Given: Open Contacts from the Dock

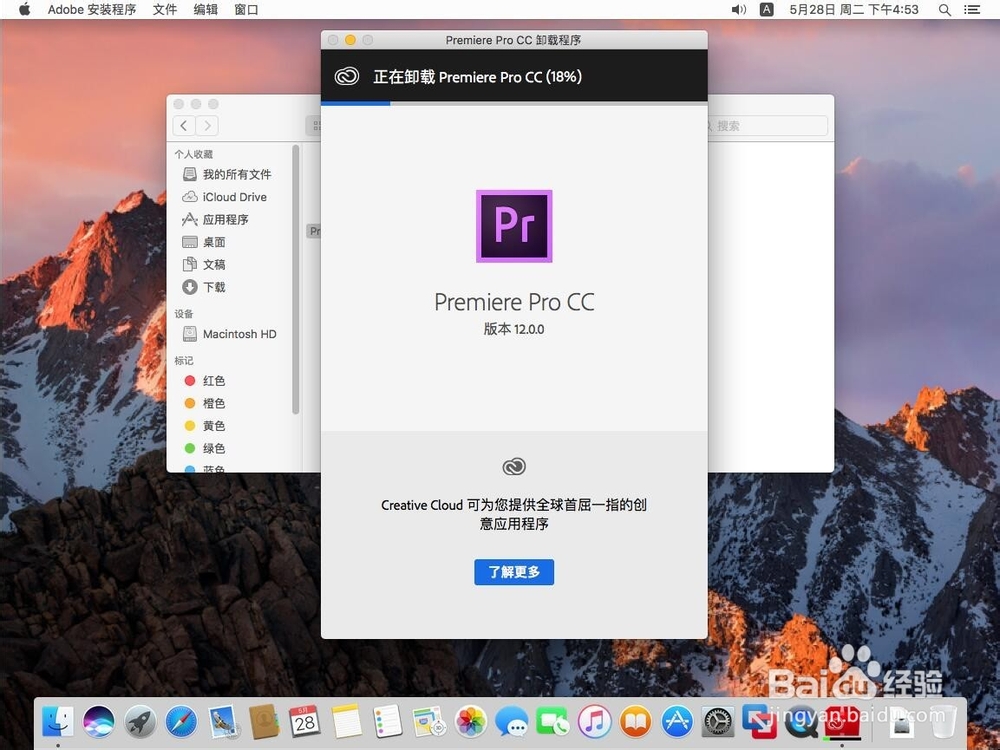Looking at the screenshot, I should pyautogui.click(x=263, y=722).
